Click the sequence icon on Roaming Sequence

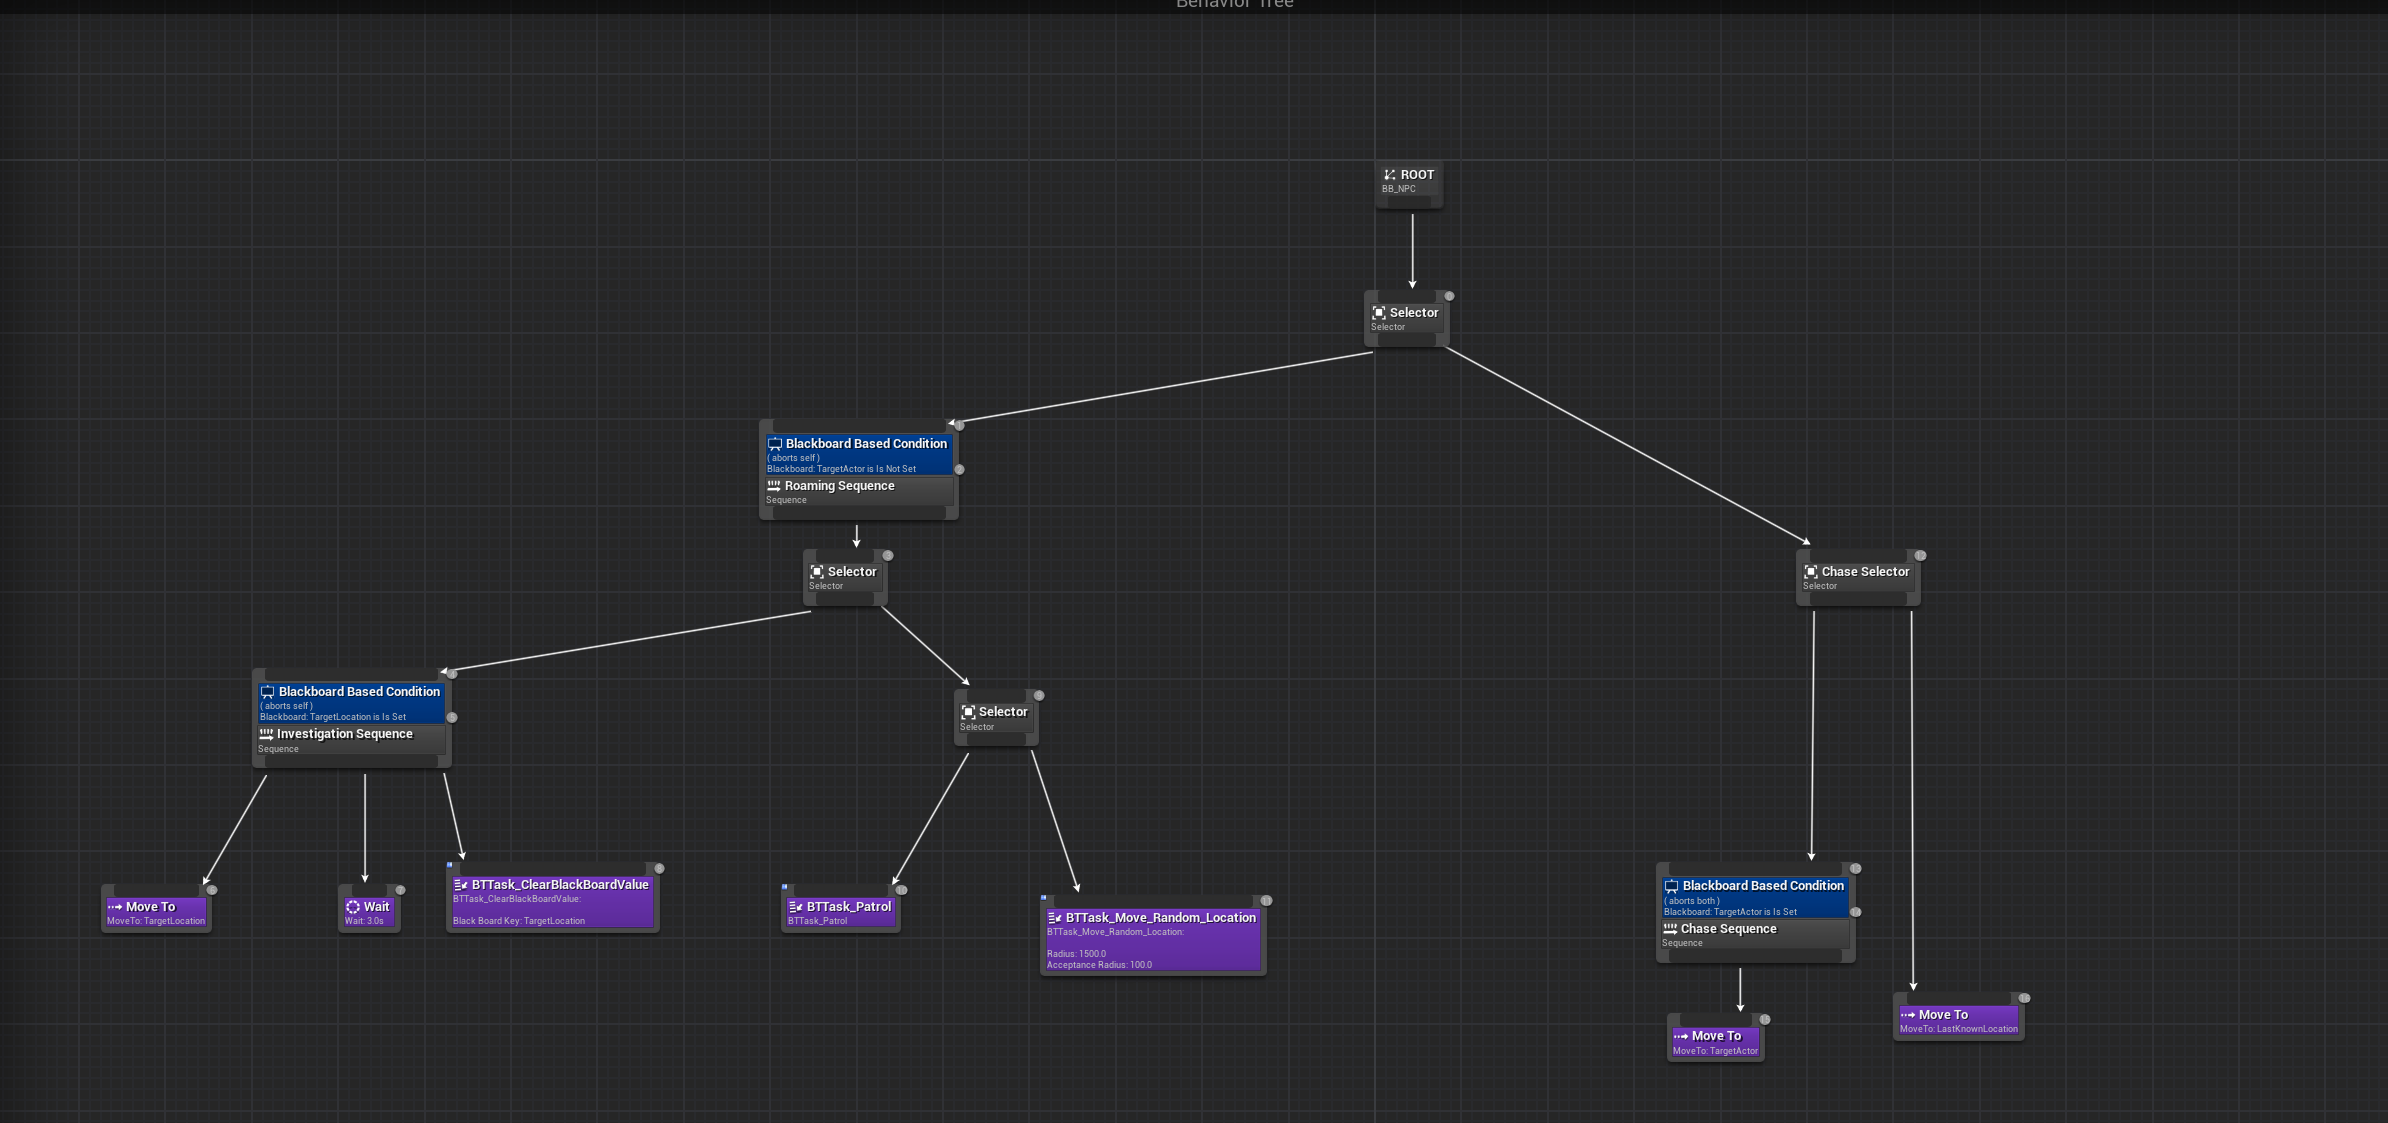[775, 485]
